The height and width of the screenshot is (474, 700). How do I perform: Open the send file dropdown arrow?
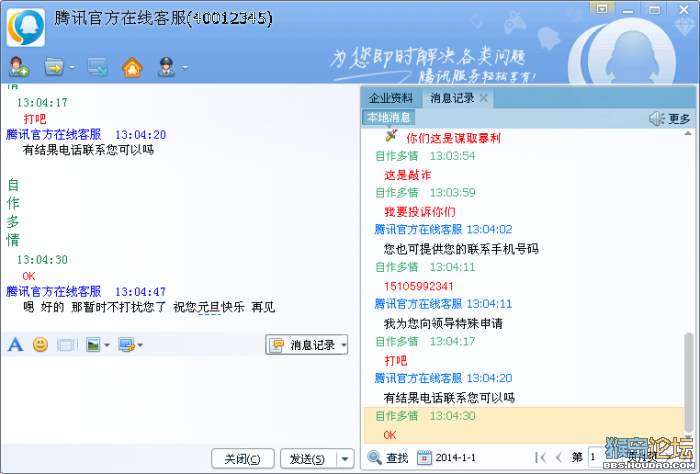(x=72, y=68)
